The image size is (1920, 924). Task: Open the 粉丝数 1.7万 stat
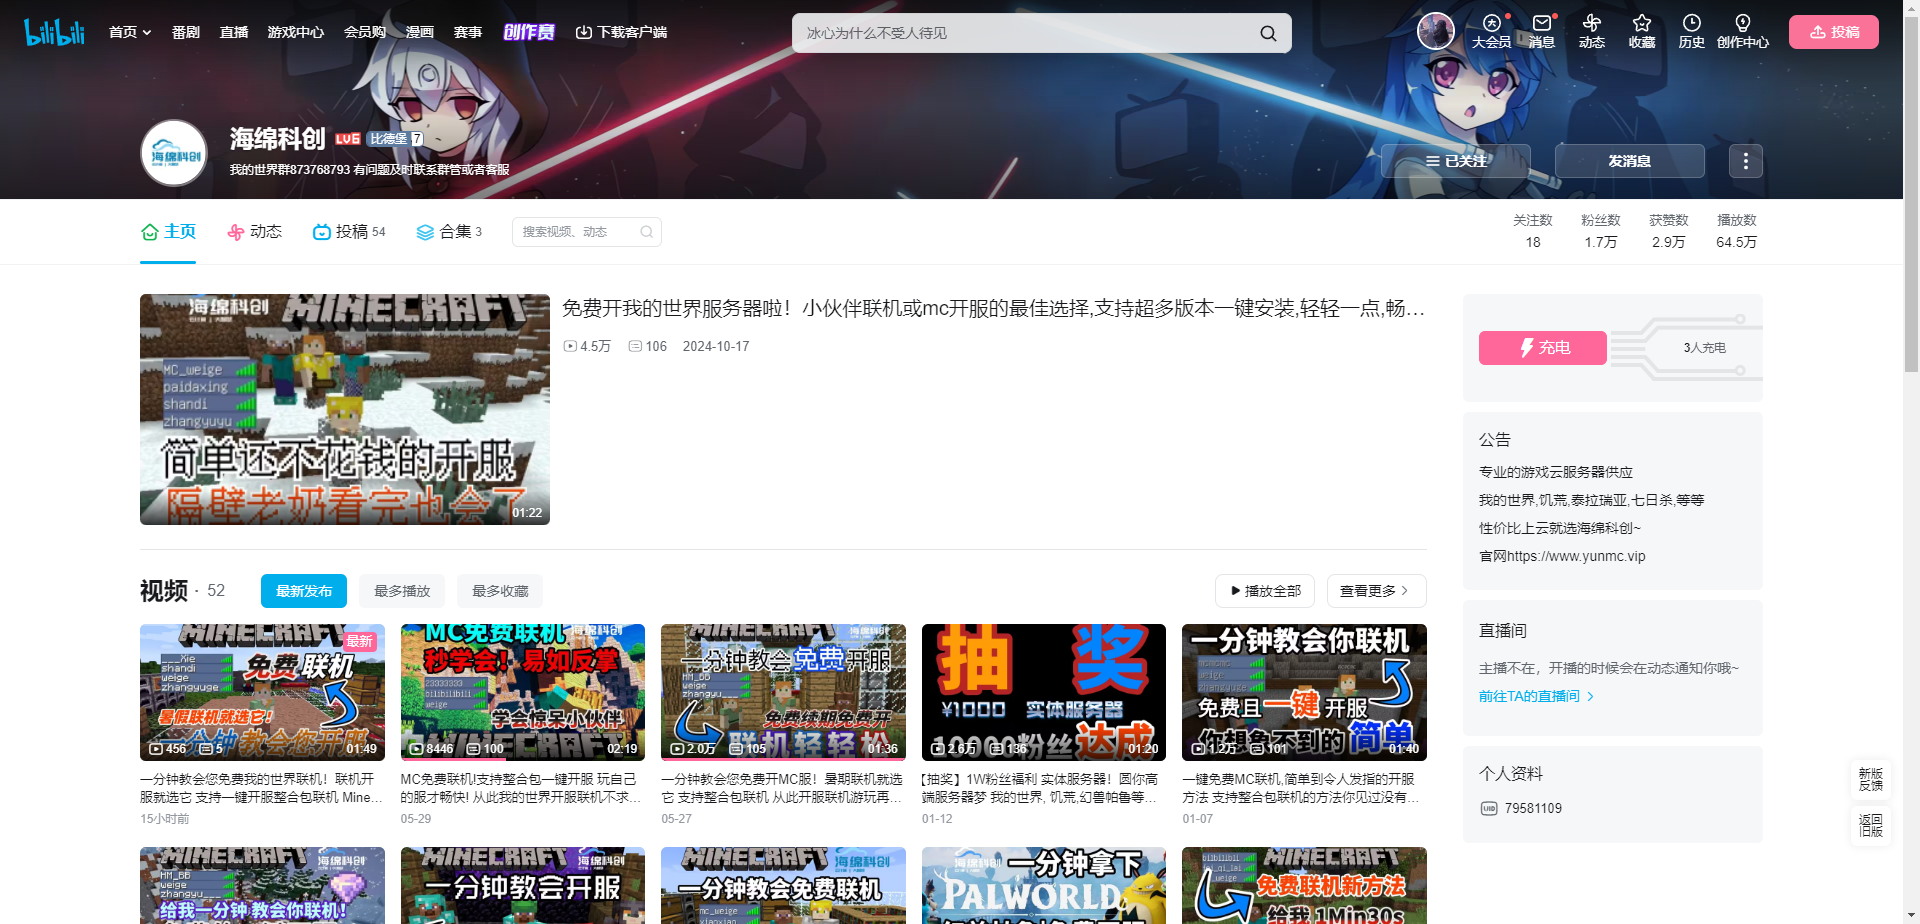[x=1601, y=231]
